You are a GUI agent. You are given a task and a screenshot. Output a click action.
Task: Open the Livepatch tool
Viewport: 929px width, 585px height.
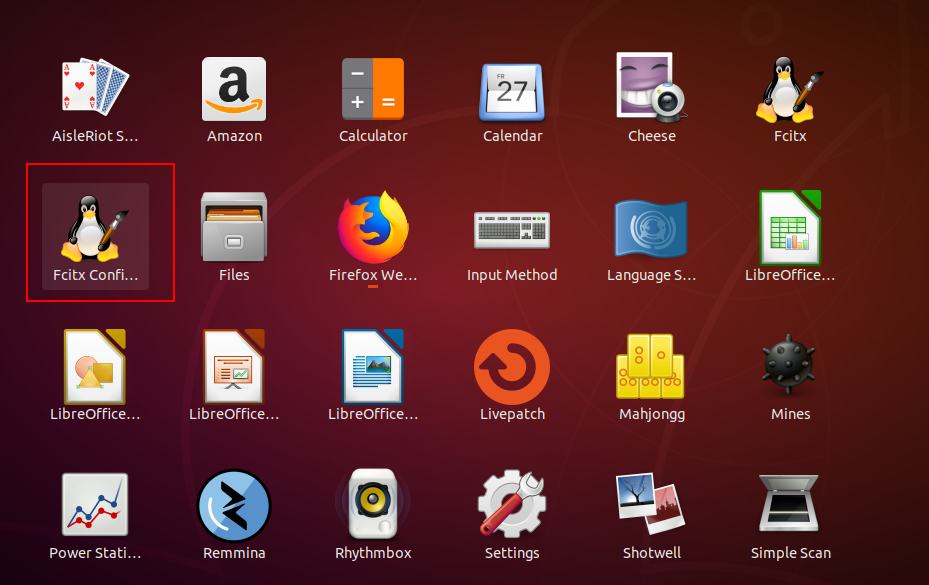coord(512,367)
